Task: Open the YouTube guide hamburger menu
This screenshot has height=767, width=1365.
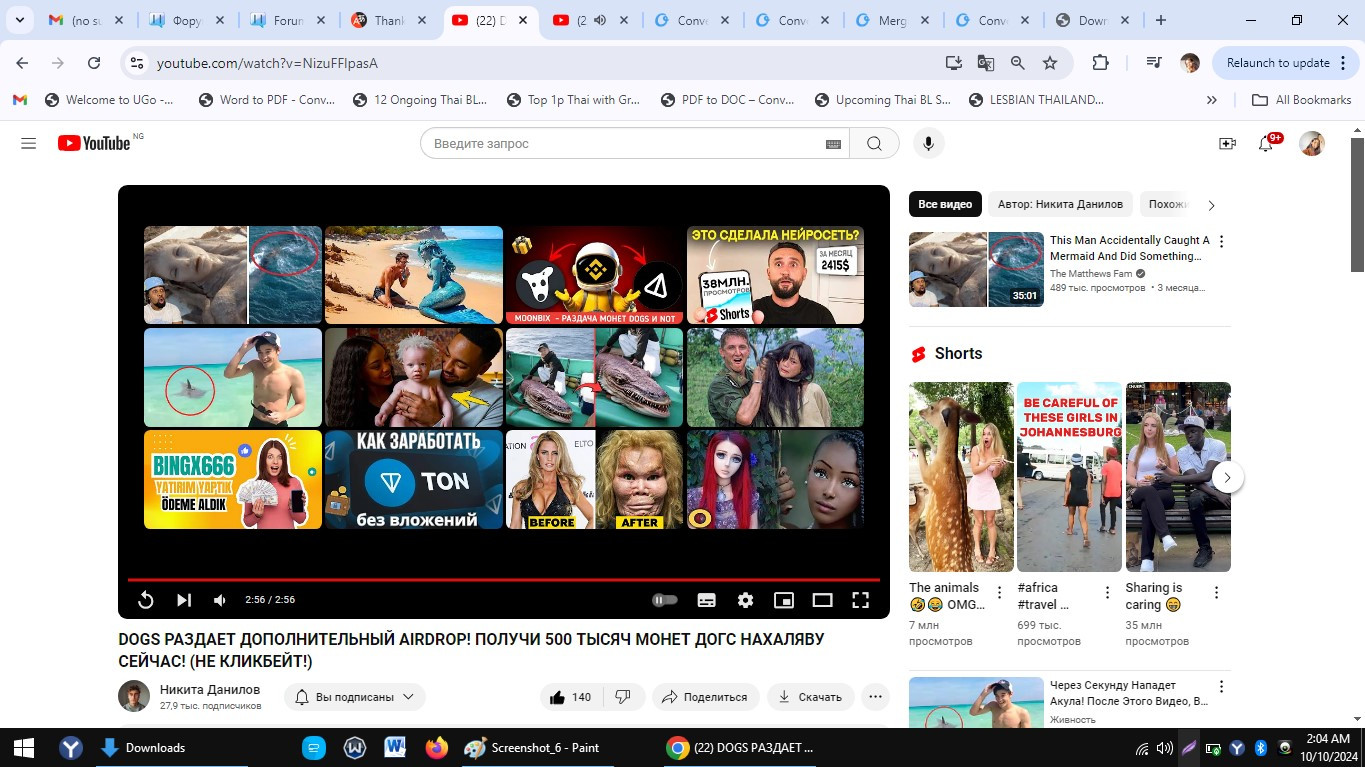Action: point(28,143)
